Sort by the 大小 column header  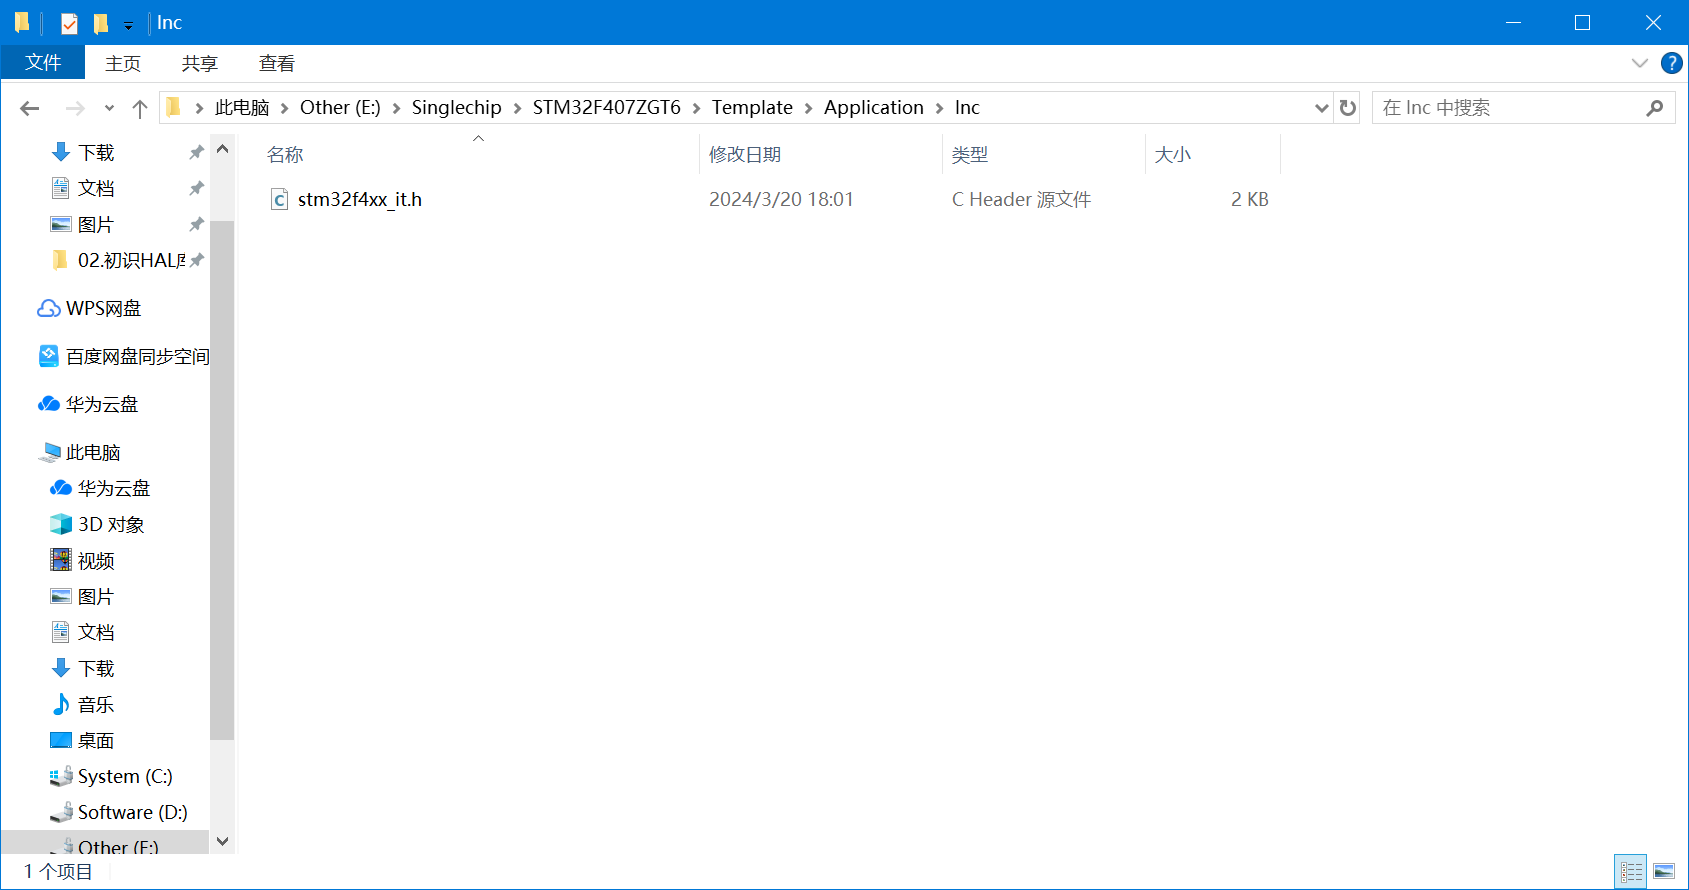point(1173,155)
